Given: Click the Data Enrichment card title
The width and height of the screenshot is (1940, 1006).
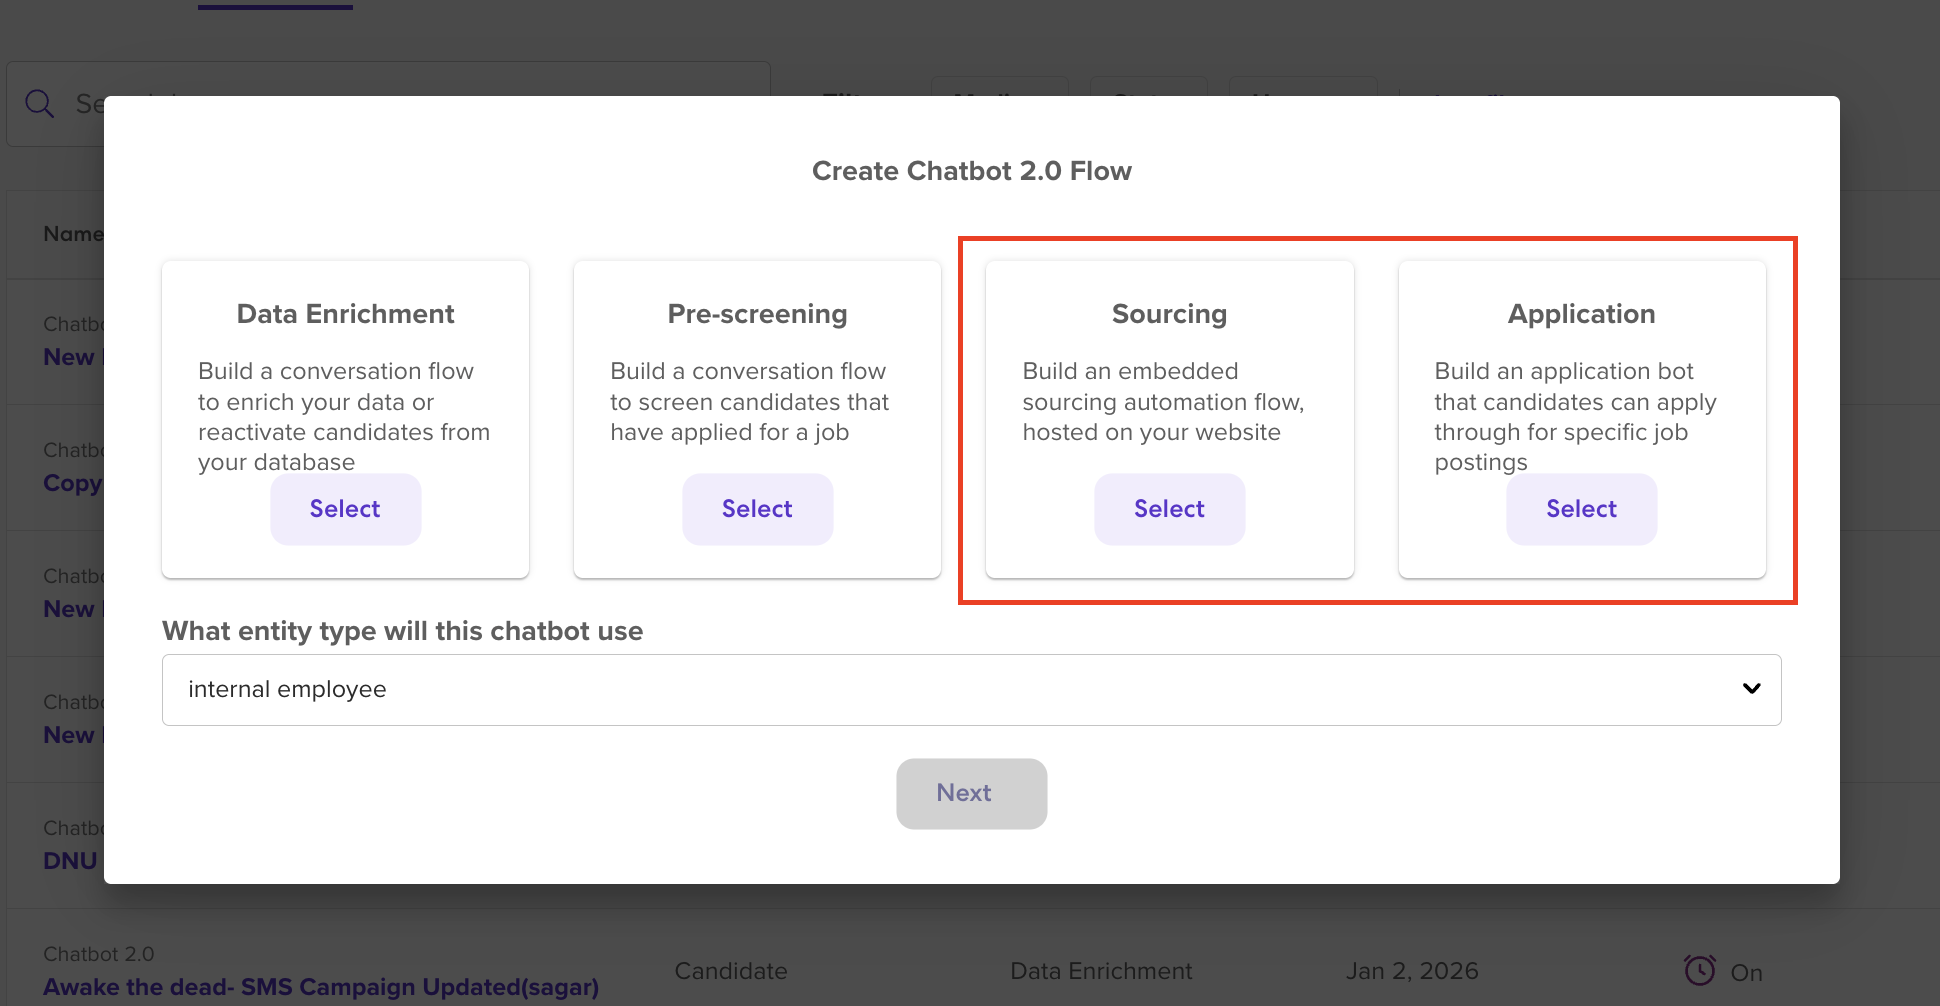Looking at the screenshot, I should pos(345,314).
